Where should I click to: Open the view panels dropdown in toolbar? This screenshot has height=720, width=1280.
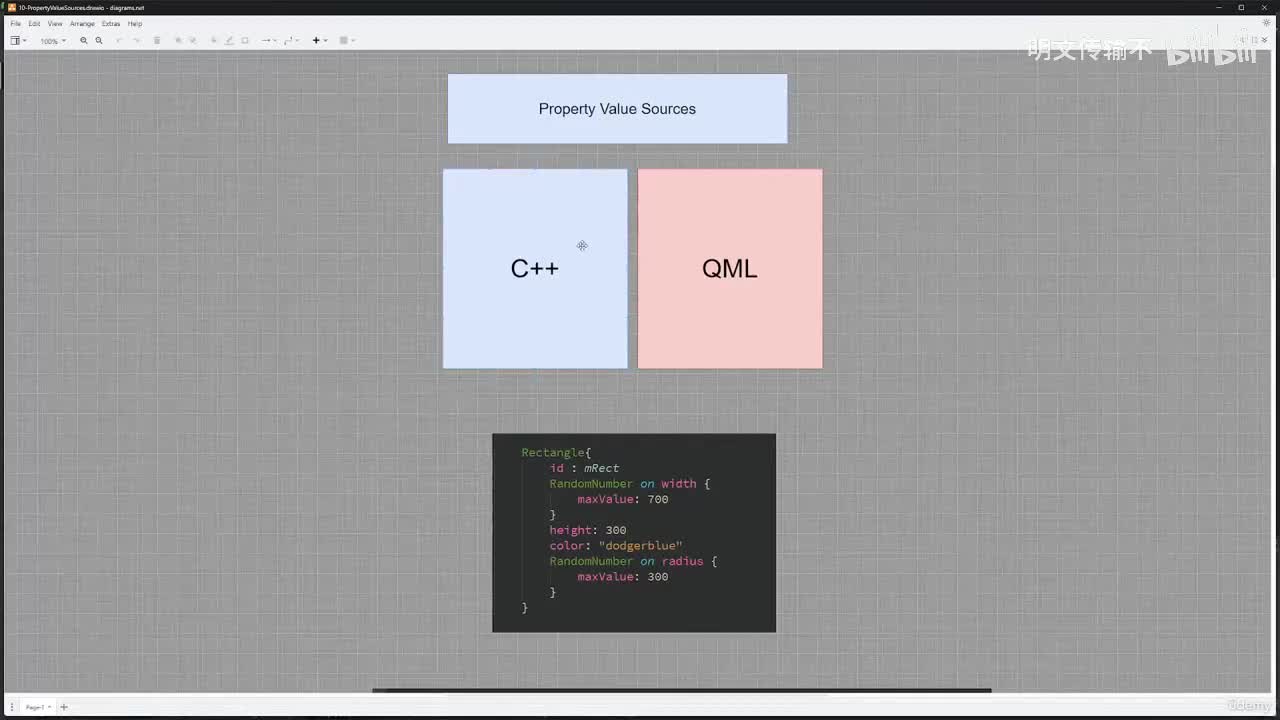click(18, 41)
